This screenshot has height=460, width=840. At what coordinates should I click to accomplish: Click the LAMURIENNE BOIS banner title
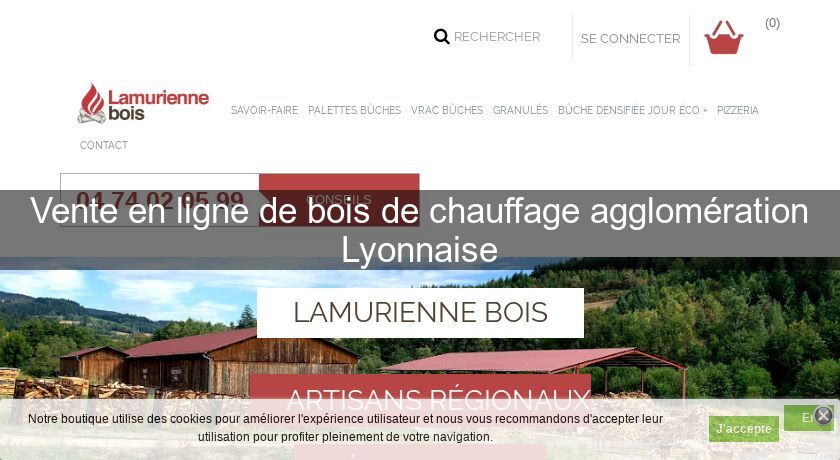[421, 313]
